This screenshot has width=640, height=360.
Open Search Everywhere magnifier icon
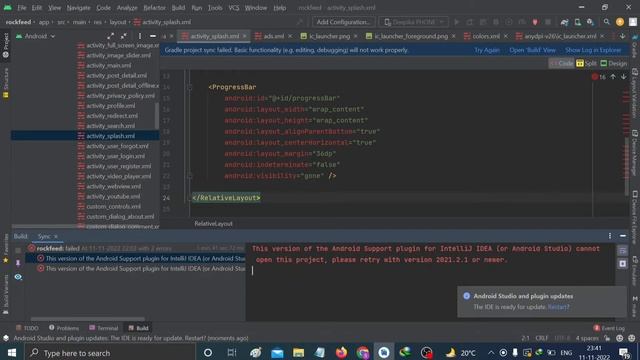click(x=607, y=22)
